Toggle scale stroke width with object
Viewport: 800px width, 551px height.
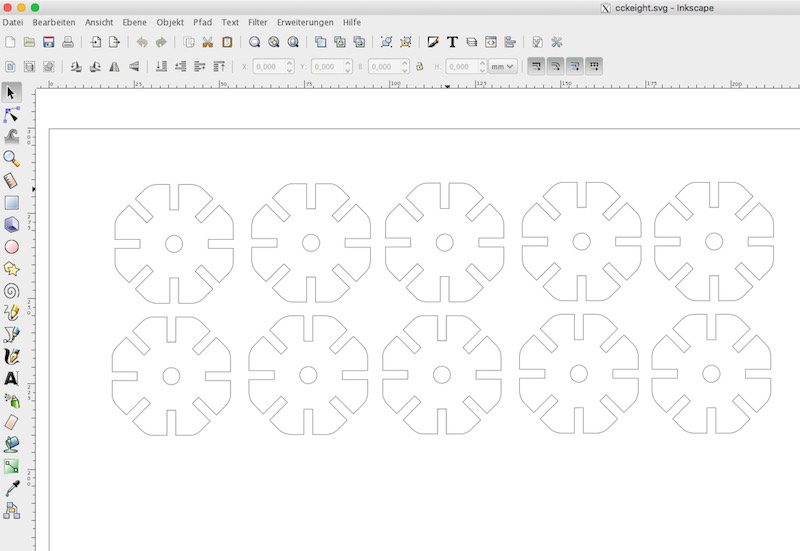click(536, 66)
